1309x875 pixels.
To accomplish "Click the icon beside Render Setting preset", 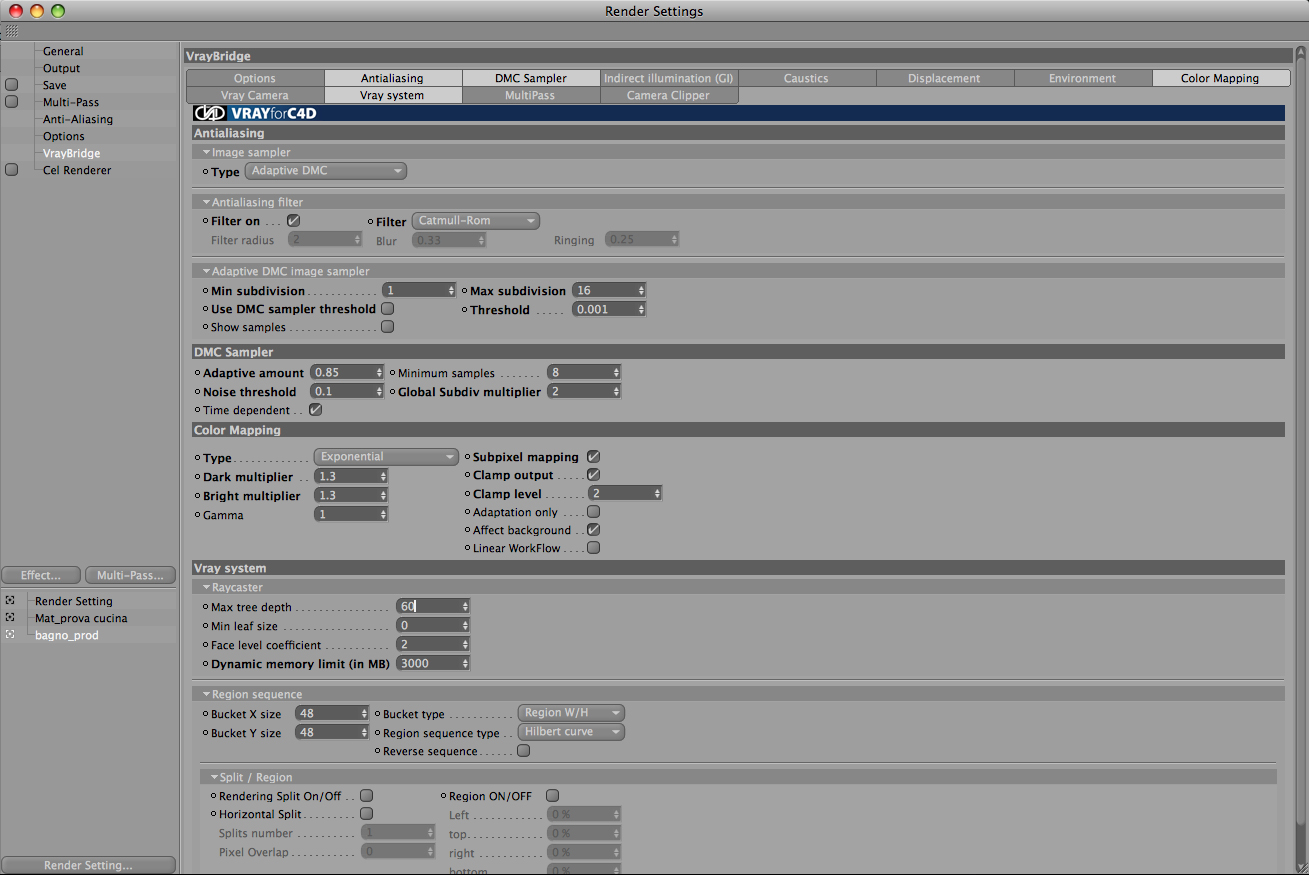I will point(10,601).
